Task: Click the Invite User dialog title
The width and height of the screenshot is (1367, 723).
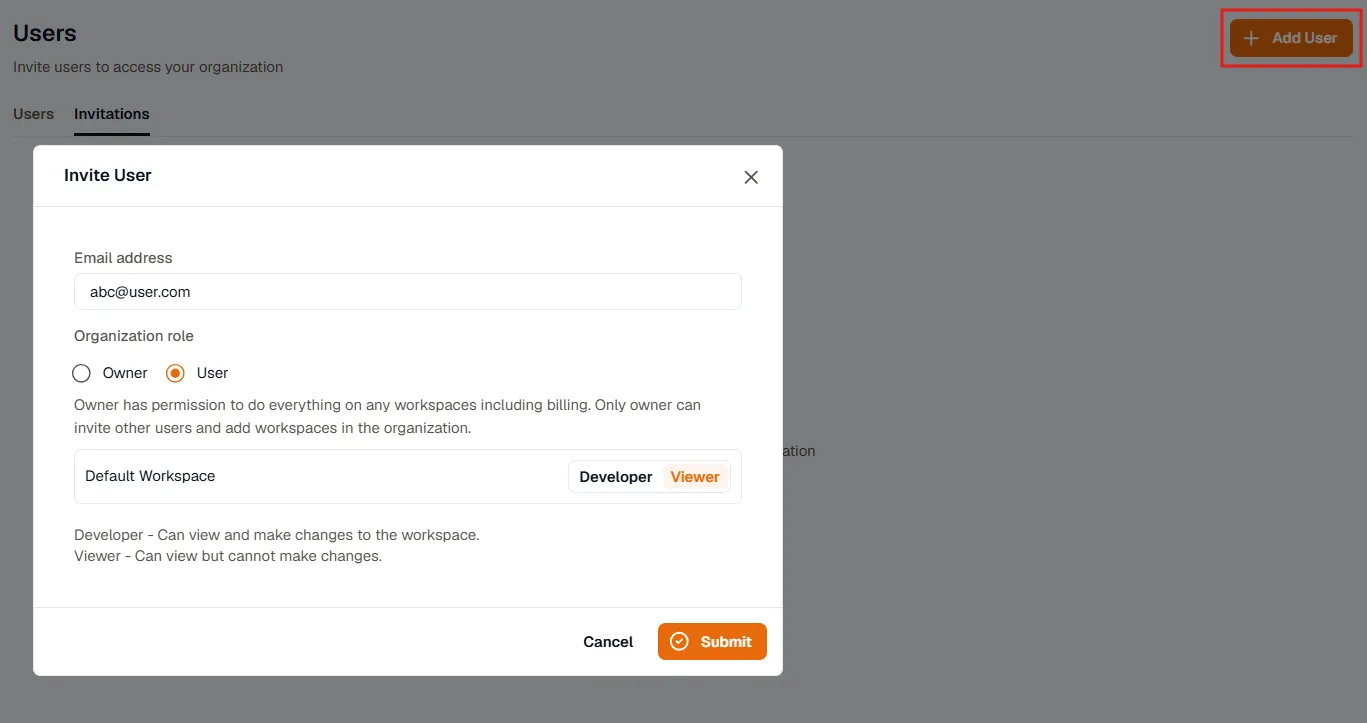Action: click(108, 175)
